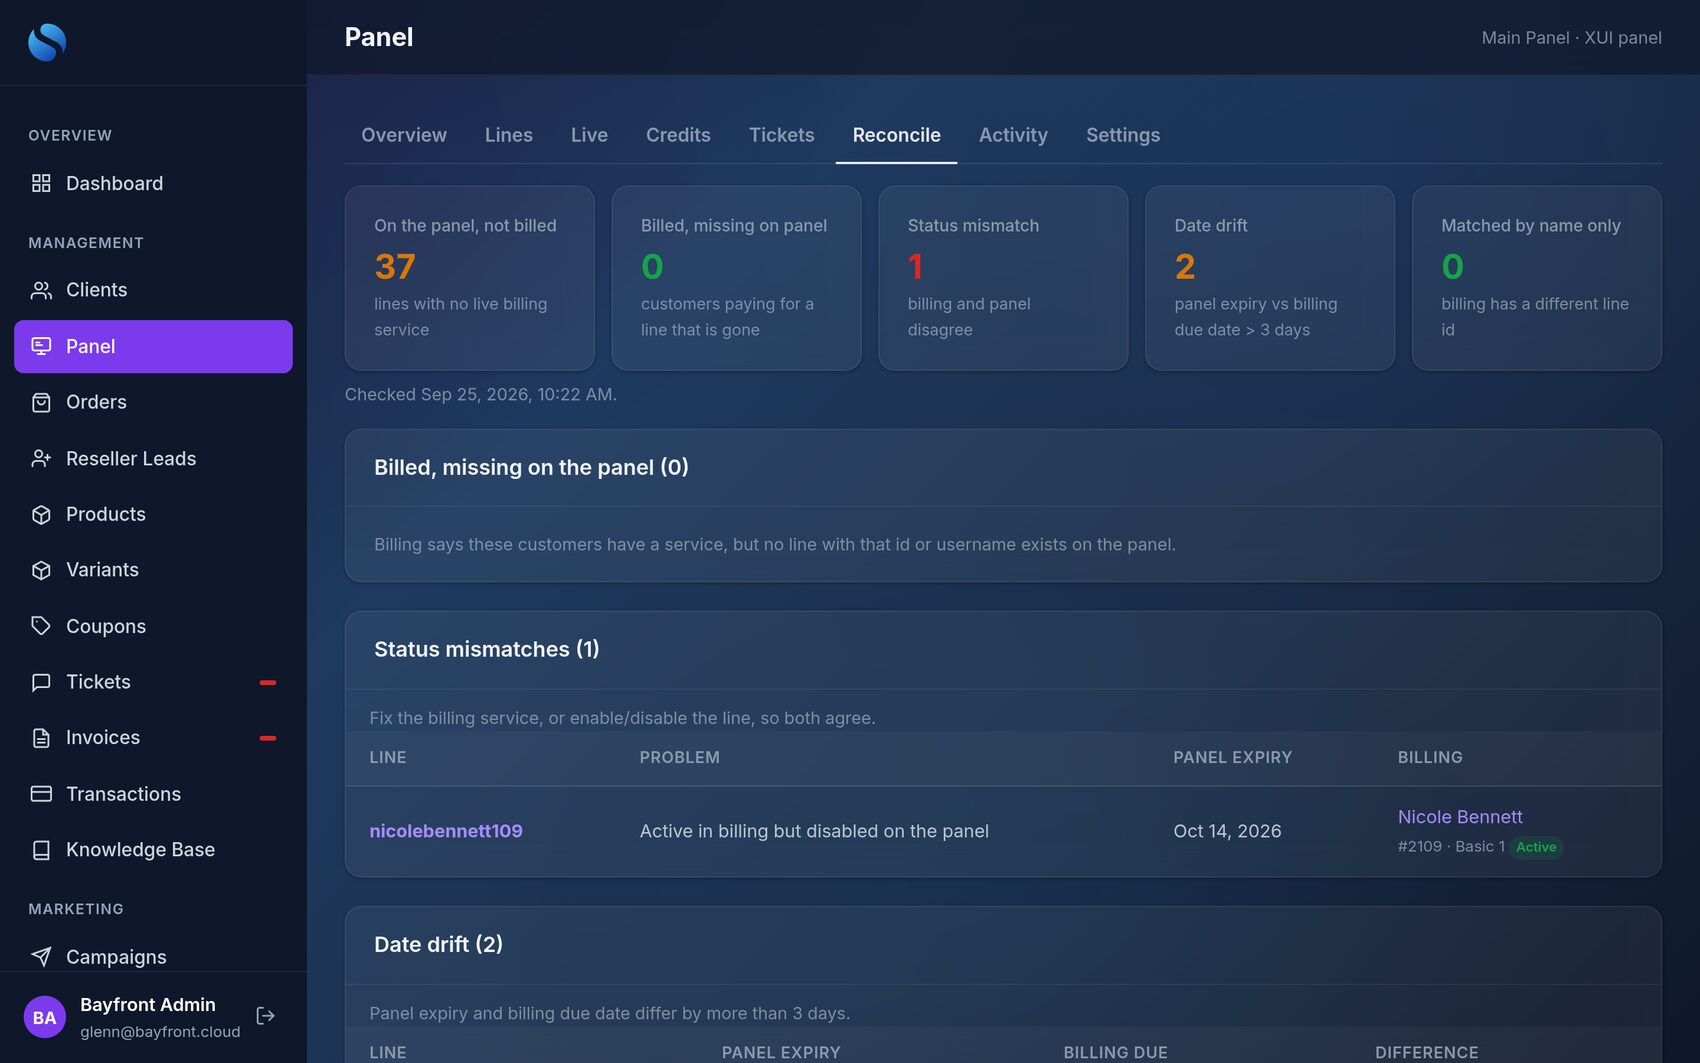Switch to the Lines tab
The image size is (1700, 1063).
tap(509, 135)
